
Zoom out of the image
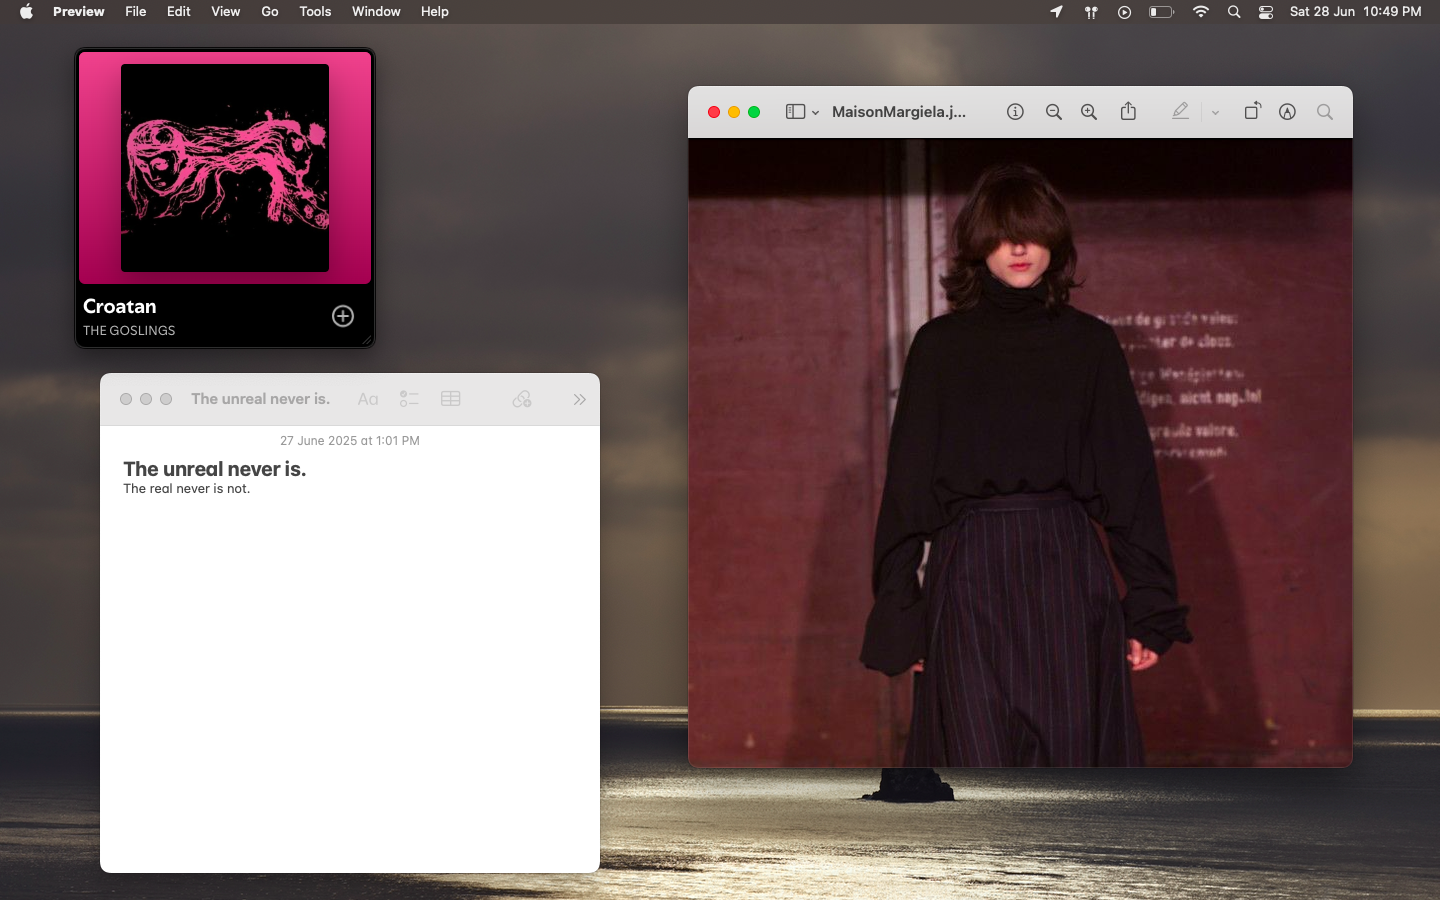pyautogui.click(x=1053, y=112)
